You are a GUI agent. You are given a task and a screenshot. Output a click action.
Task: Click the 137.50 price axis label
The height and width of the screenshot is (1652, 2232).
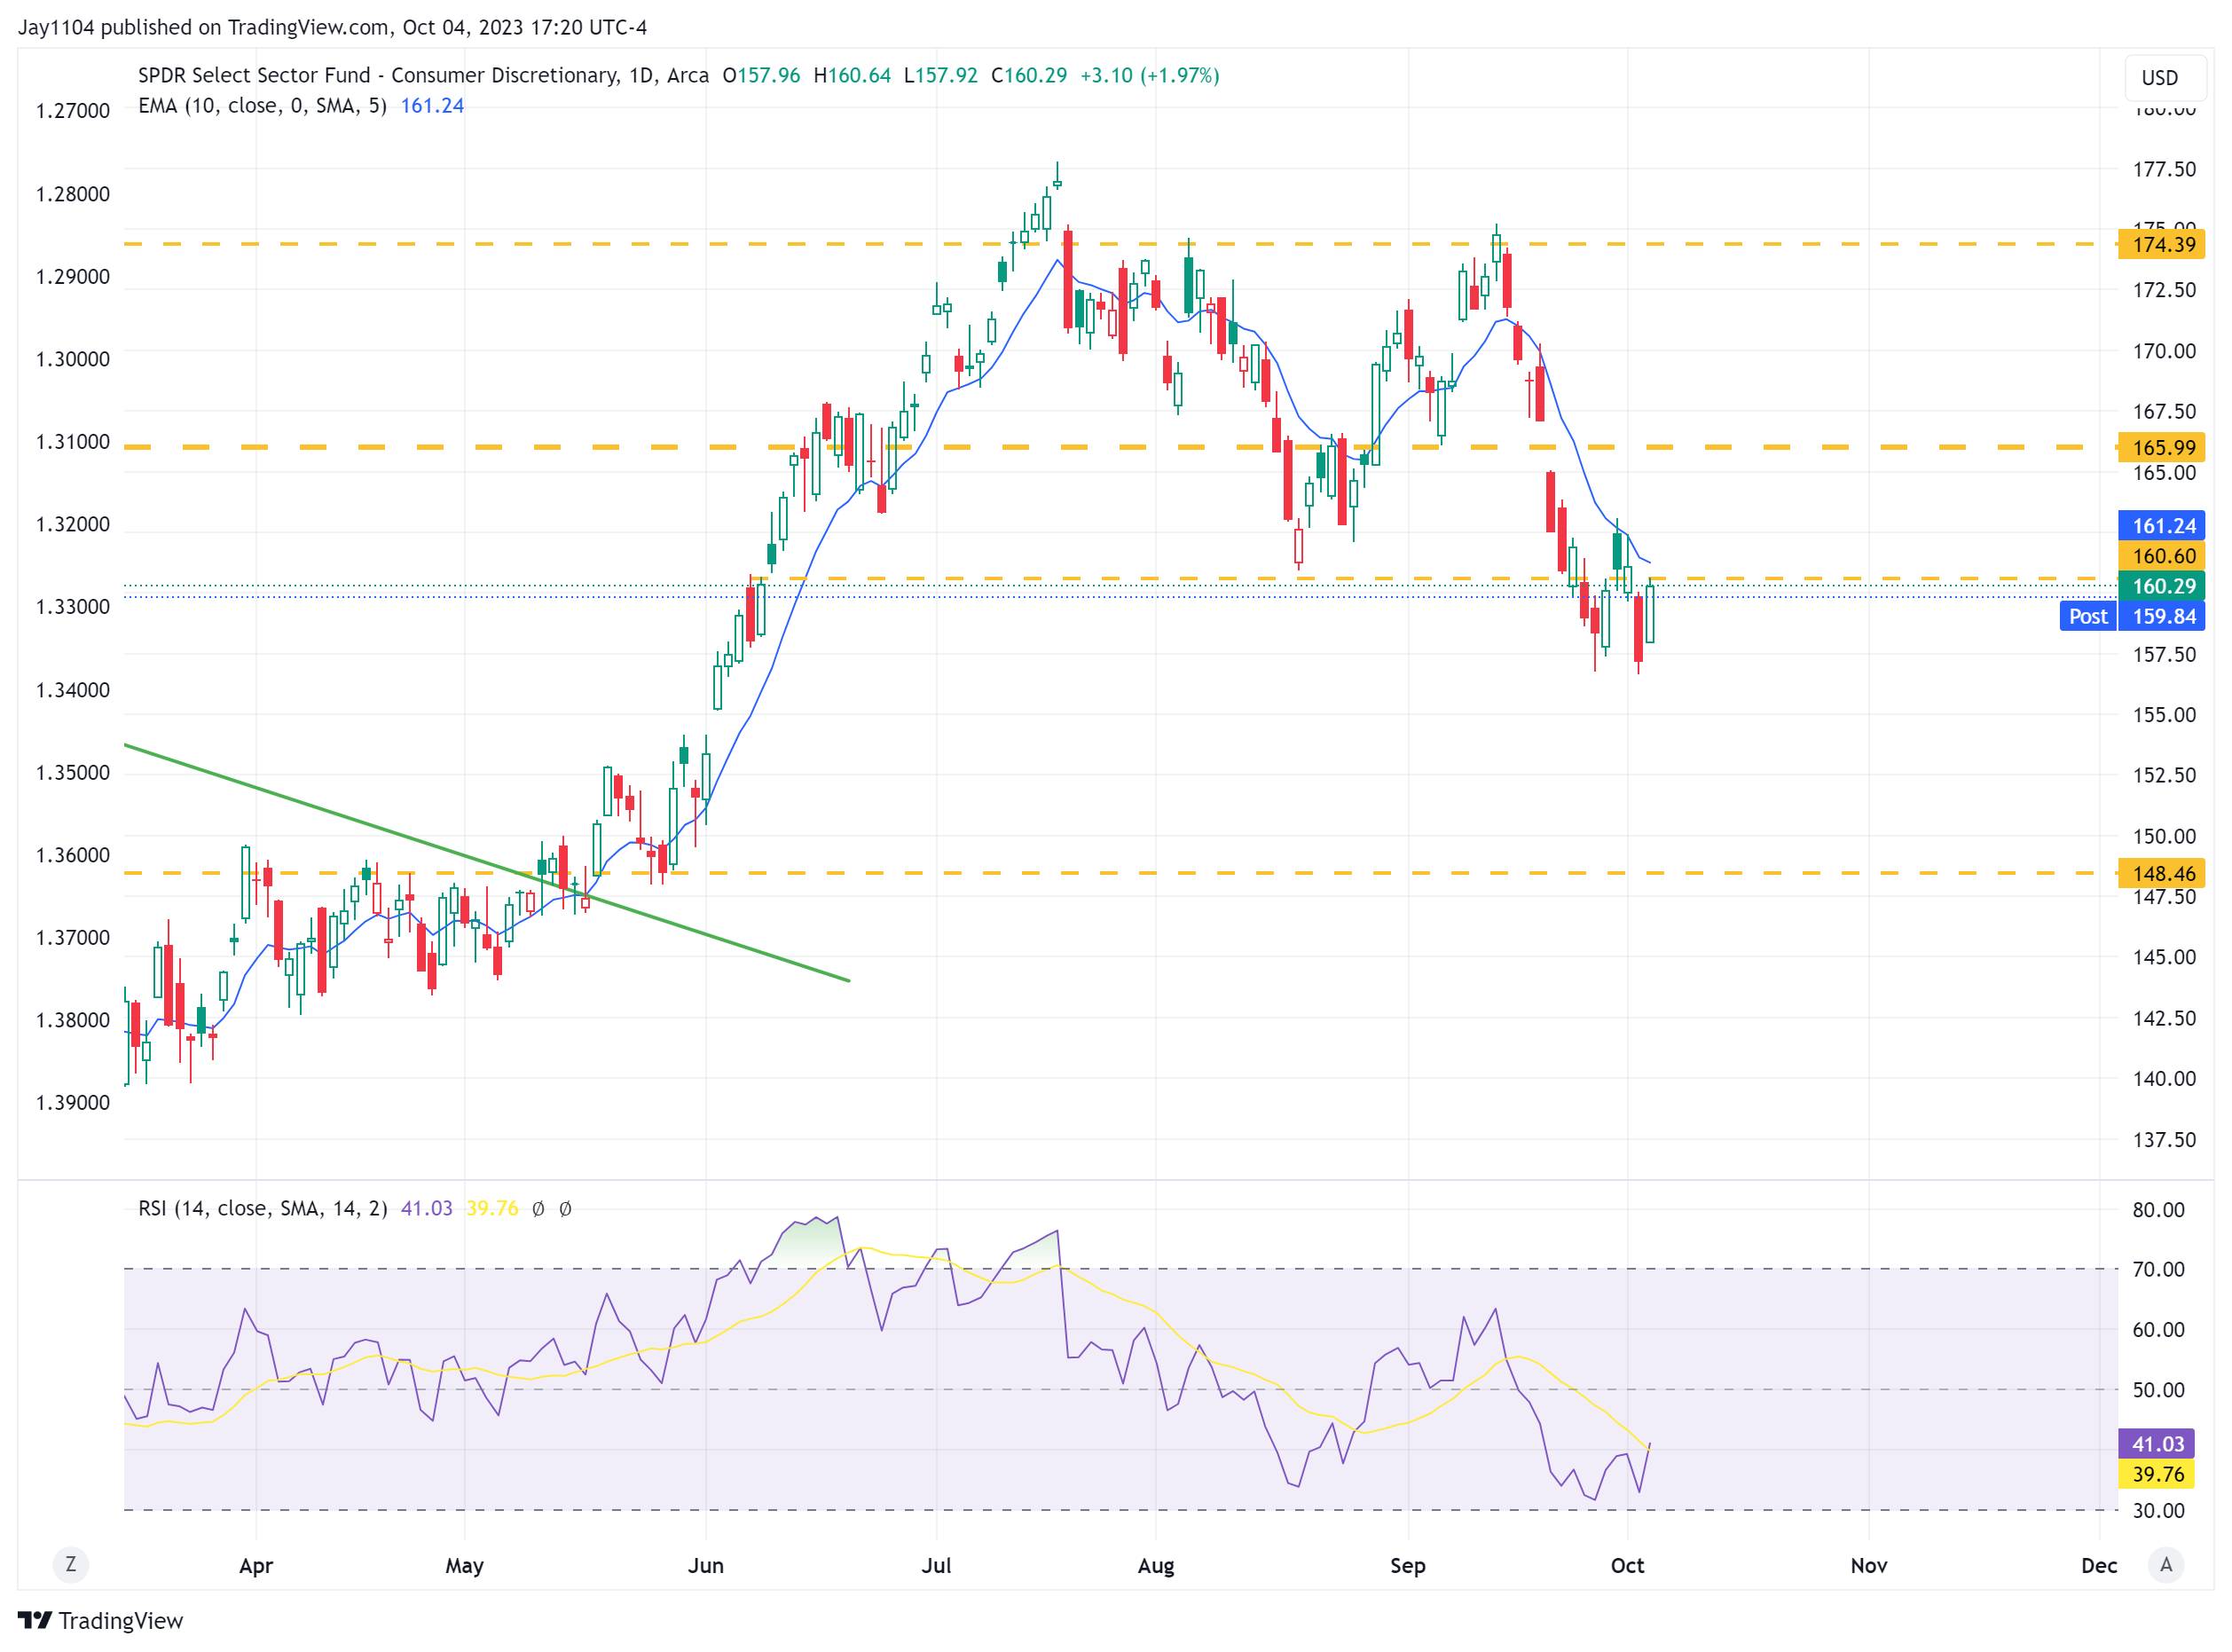(x=2163, y=1139)
